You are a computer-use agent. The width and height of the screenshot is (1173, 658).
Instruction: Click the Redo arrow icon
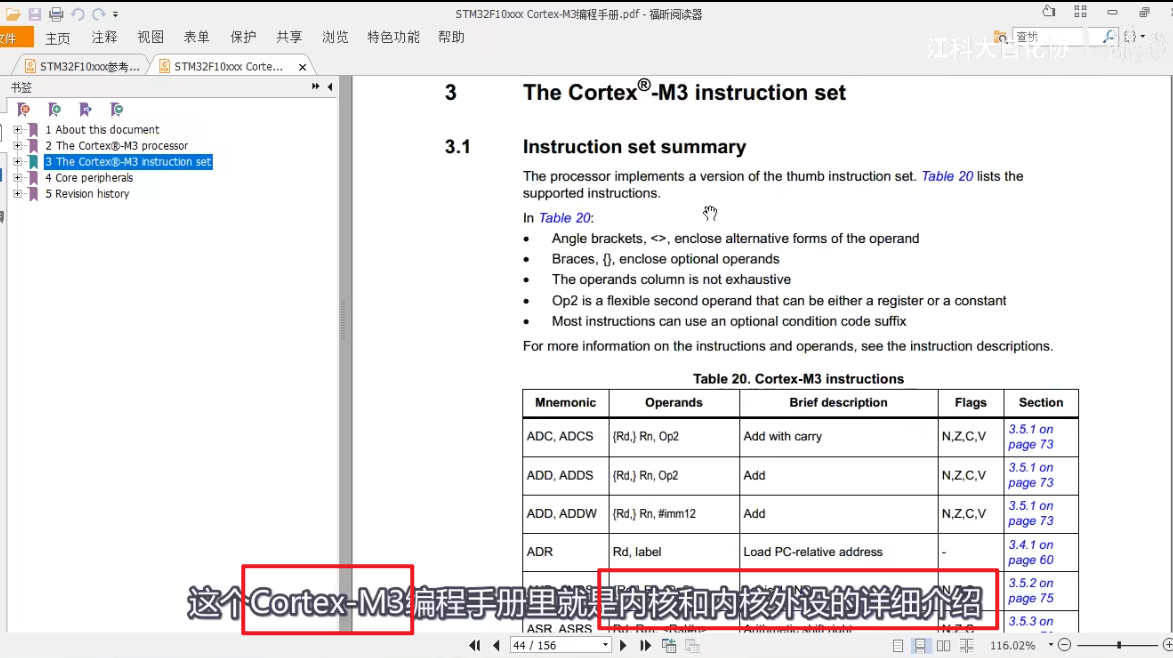tap(99, 14)
